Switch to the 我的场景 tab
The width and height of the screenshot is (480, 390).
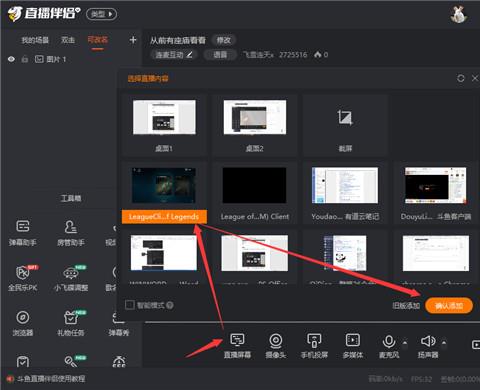pyautogui.click(x=35, y=40)
